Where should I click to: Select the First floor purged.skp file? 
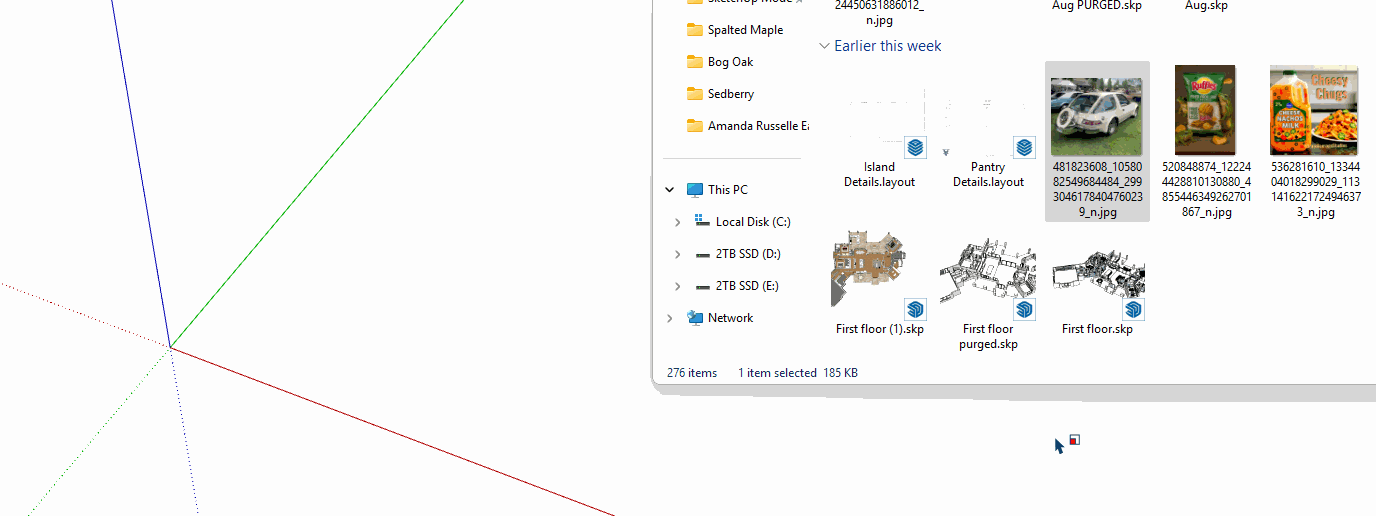(988, 294)
